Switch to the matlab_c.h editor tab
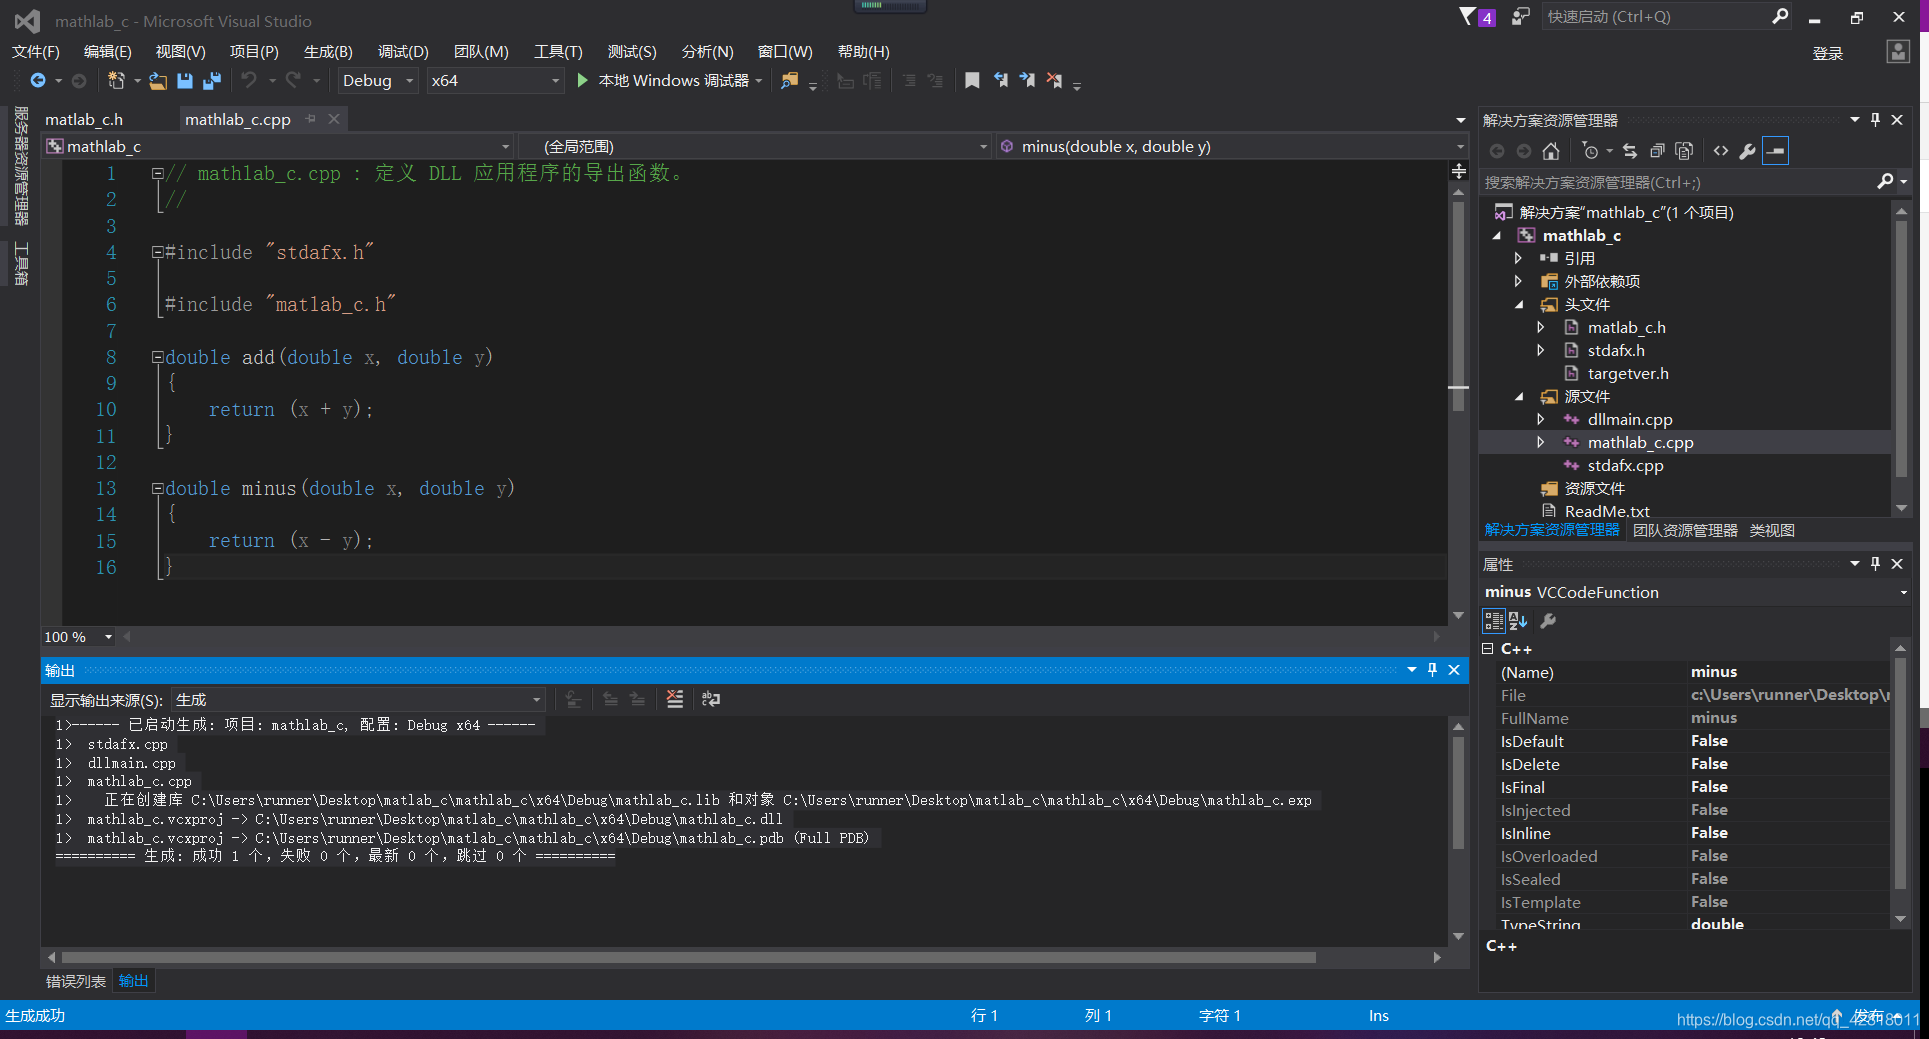Screen dimensions: 1929x1039 tap(84, 120)
